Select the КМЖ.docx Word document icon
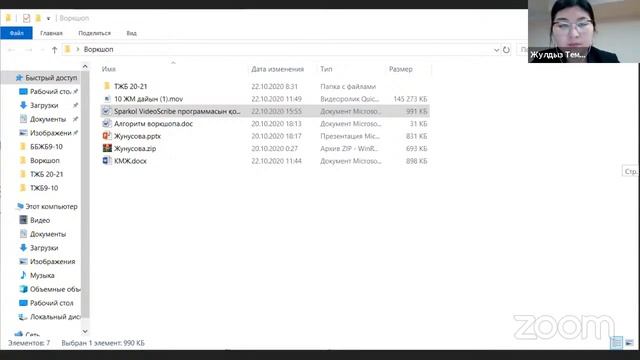 (107, 161)
